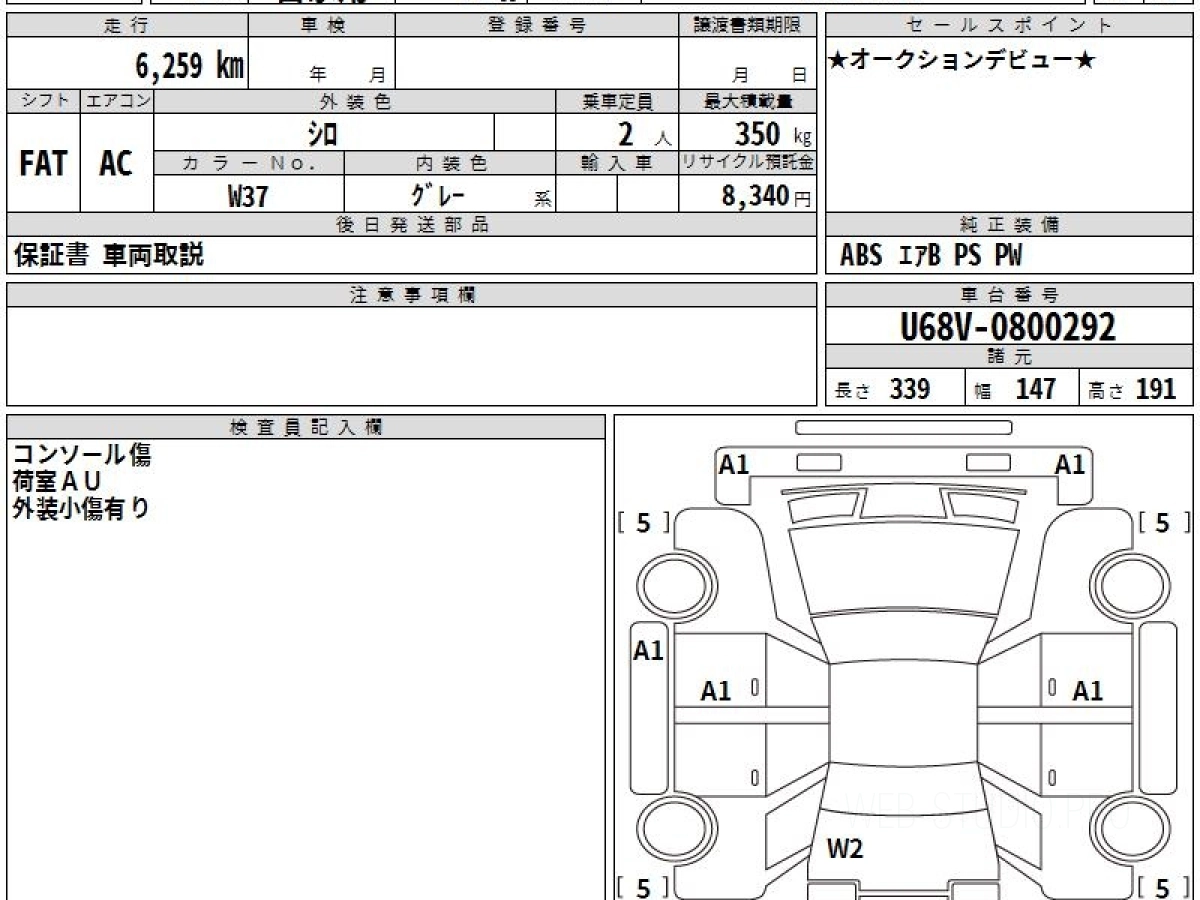Image resolution: width=1200 pixels, height=900 pixels.
Task: Select the 登録番号 header
Action: (537, 26)
